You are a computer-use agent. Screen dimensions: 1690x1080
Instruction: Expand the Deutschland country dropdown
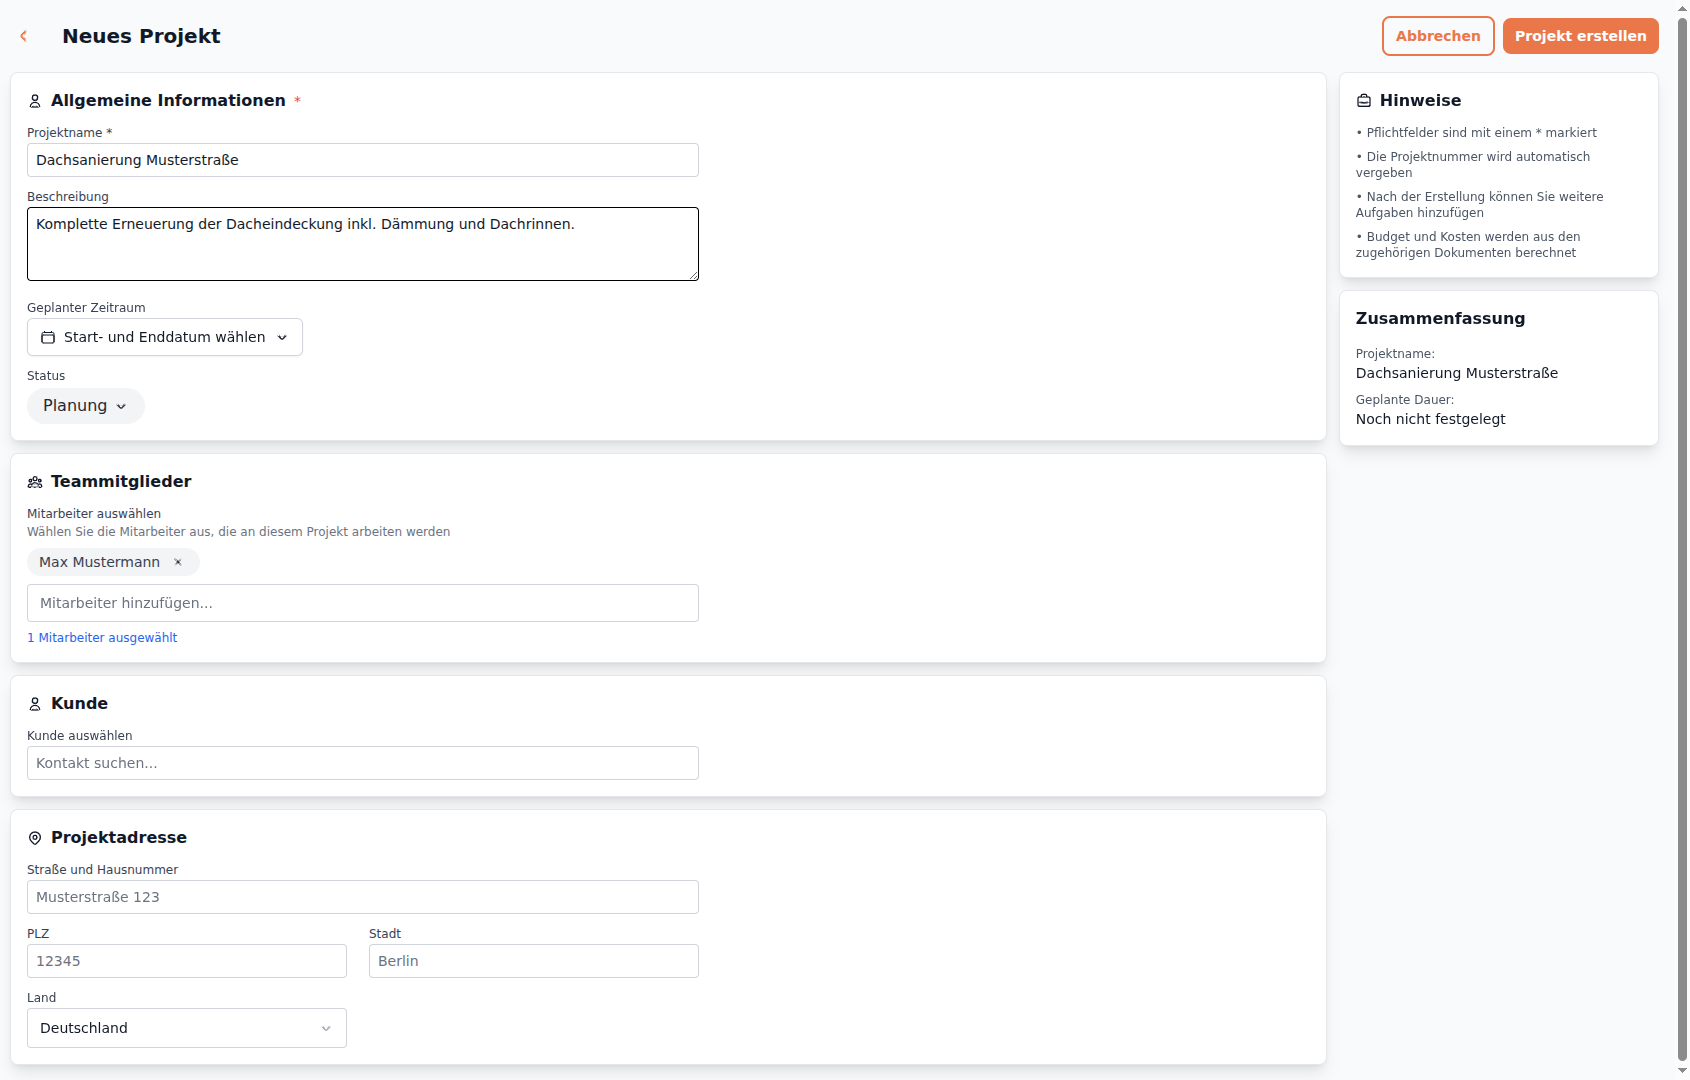click(x=187, y=1028)
